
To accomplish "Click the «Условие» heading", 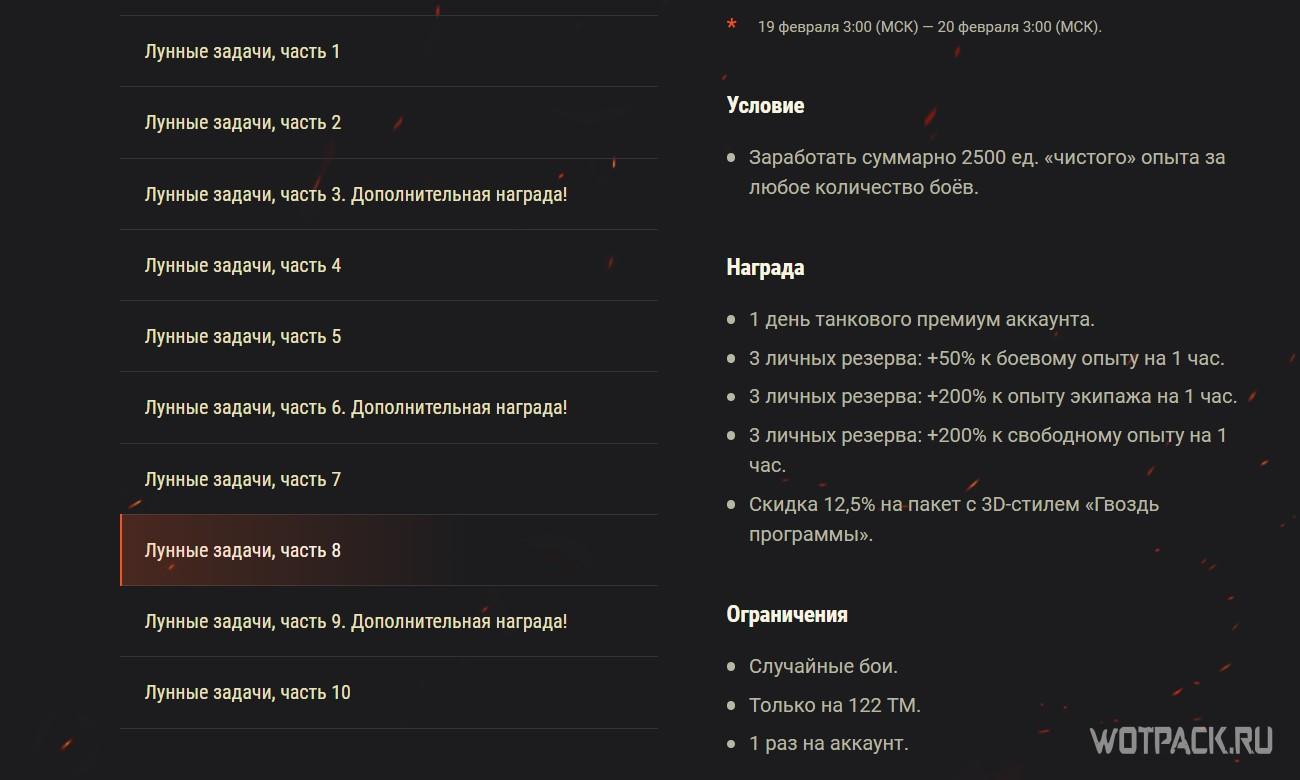I will (x=765, y=105).
